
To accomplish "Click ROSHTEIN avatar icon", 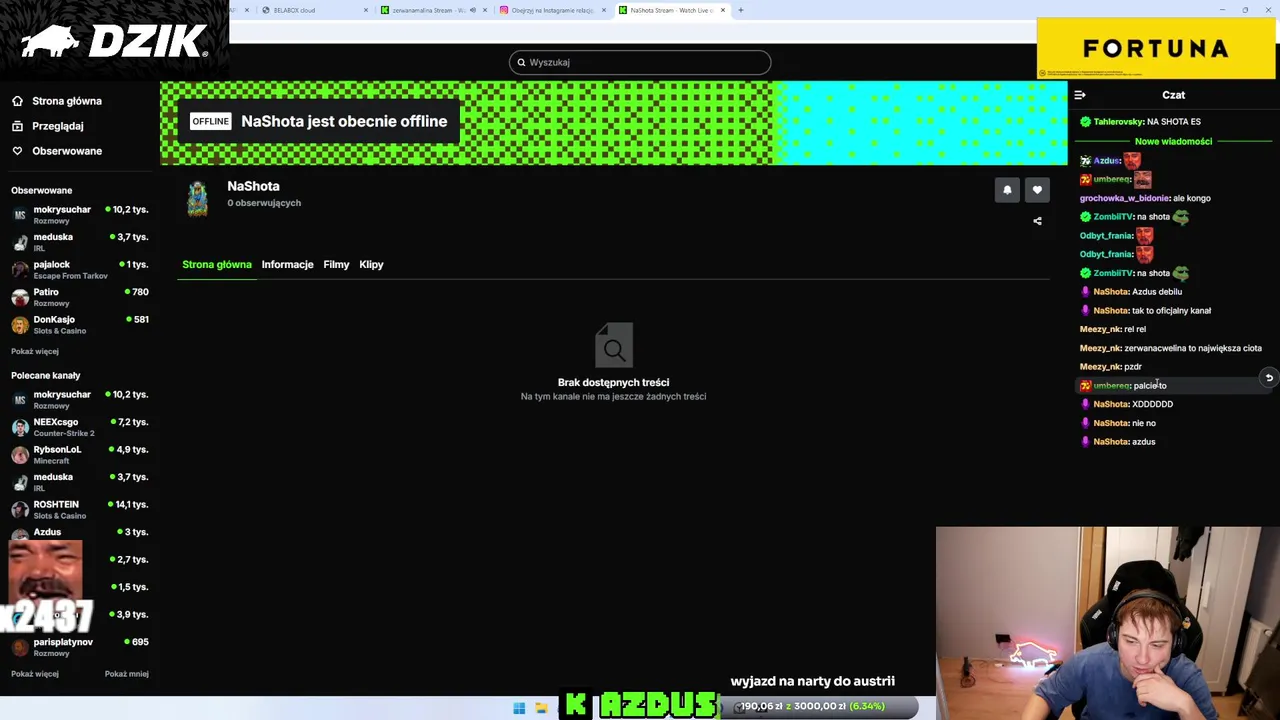I will (x=20, y=510).
